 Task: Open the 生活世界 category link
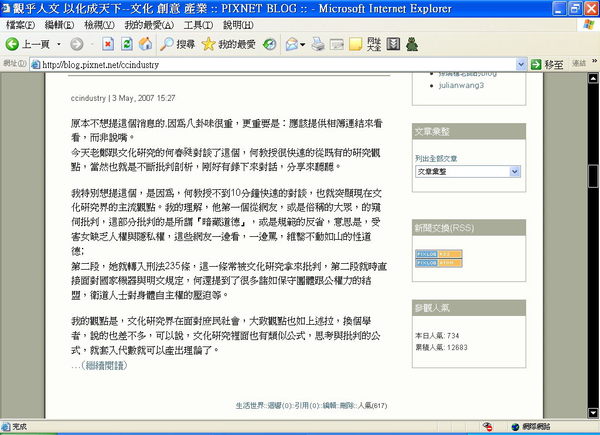(x=249, y=406)
